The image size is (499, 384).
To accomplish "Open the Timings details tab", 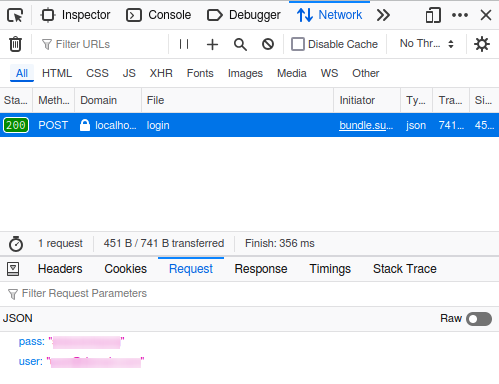I will point(330,269).
